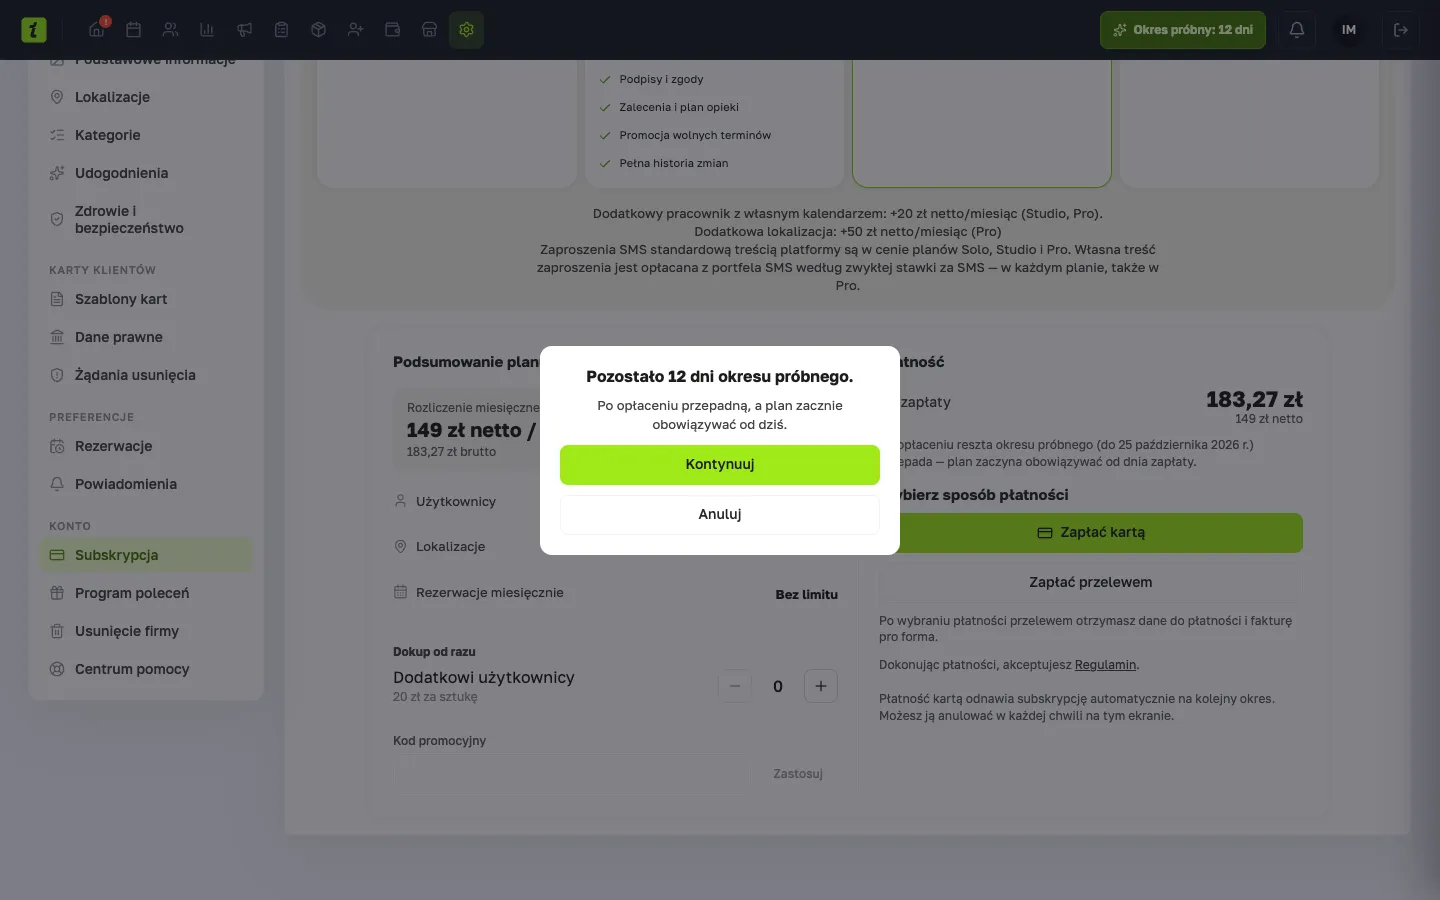Open Szablony kart in sidebar
The image size is (1440, 900).
tap(146, 299)
